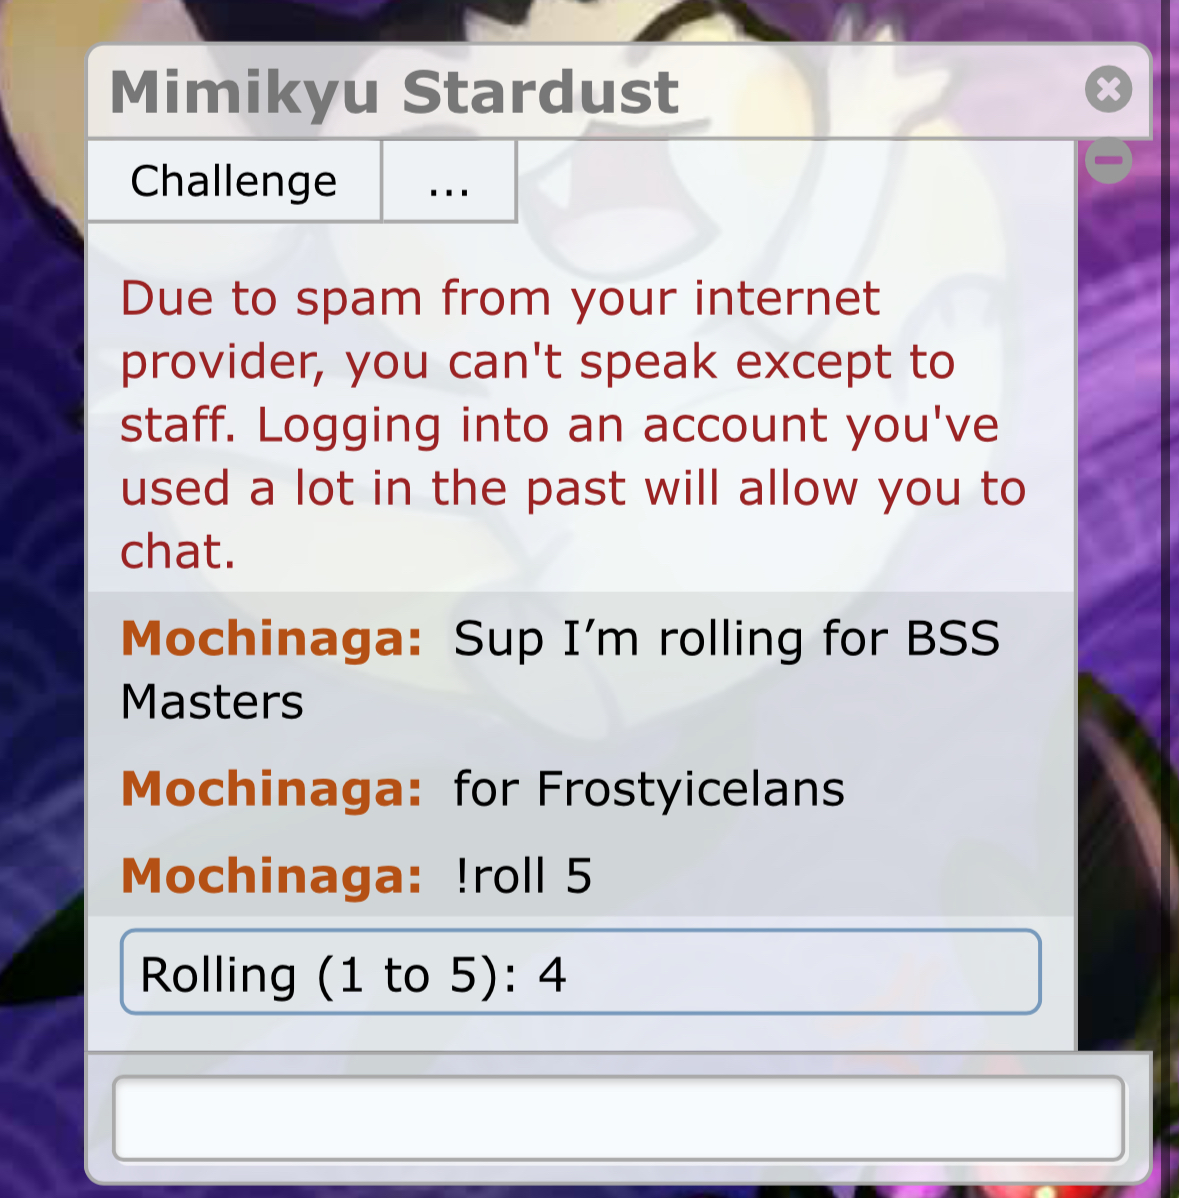Click the '!roll 5' command text
The height and width of the screenshot is (1198, 1179).
pyautogui.click(x=523, y=876)
